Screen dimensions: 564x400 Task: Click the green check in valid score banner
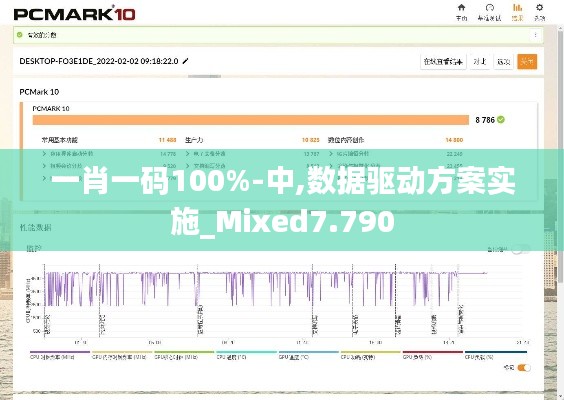[x=20, y=35]
